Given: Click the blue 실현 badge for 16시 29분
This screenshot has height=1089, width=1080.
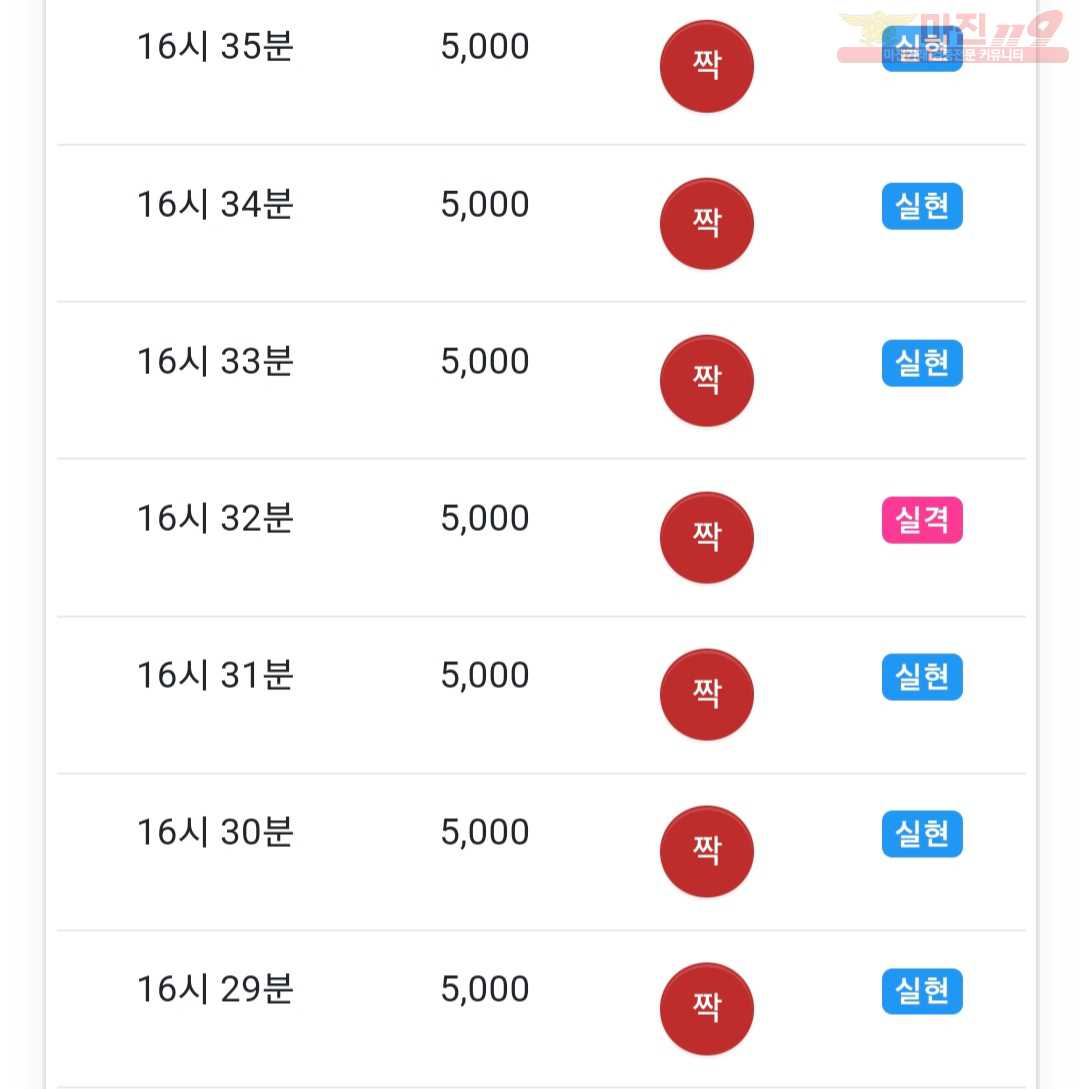Looking at the screenshot, I should click(922, 991).
